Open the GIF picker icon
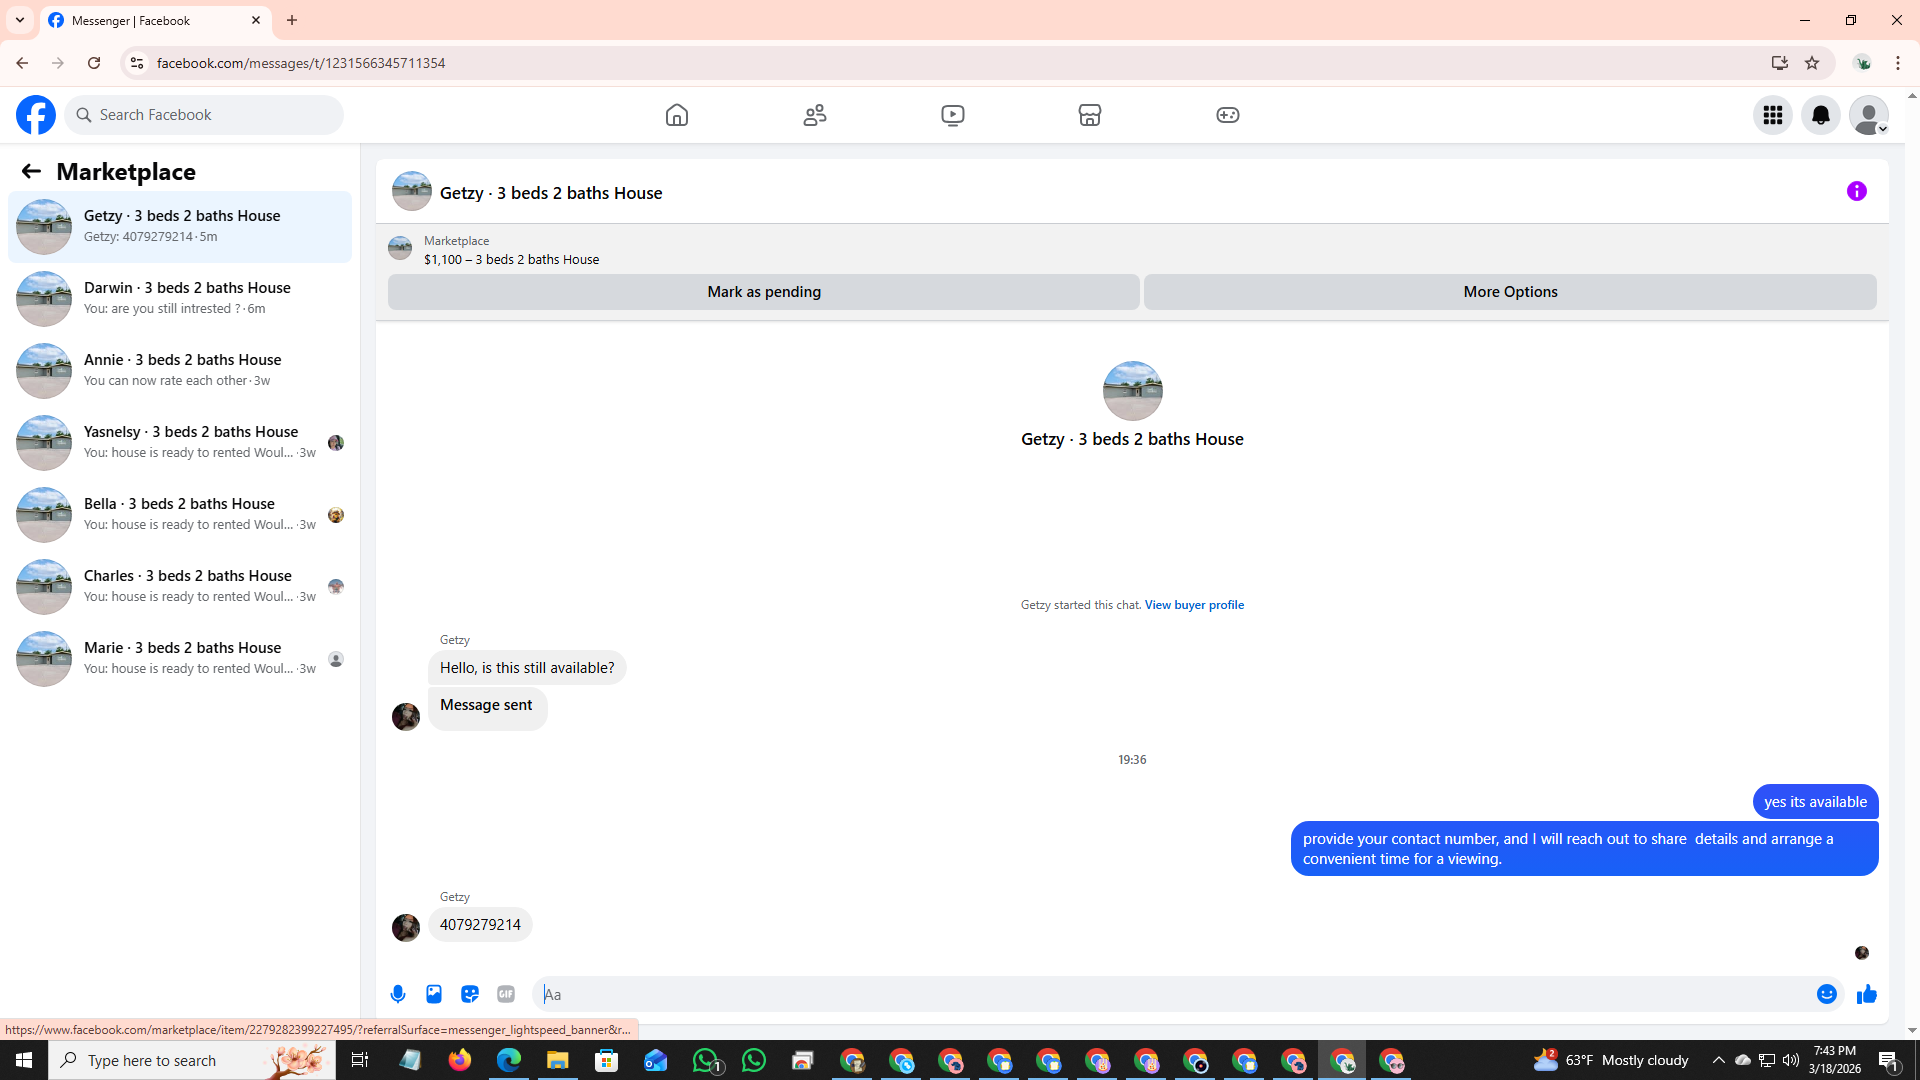 point(506,994)
